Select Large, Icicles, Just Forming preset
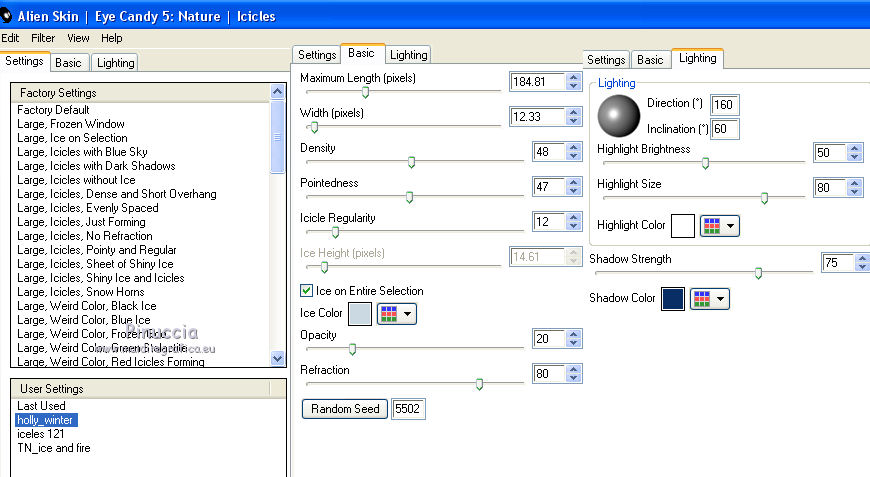Image resolution: width=870 pixels, height=477 pixels. pos(81,222)
